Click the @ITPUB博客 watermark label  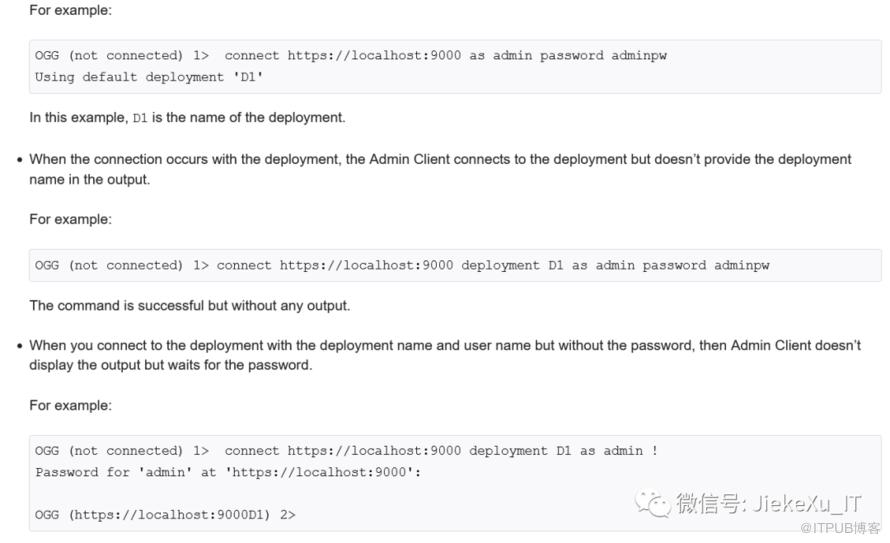coord(842,527)
